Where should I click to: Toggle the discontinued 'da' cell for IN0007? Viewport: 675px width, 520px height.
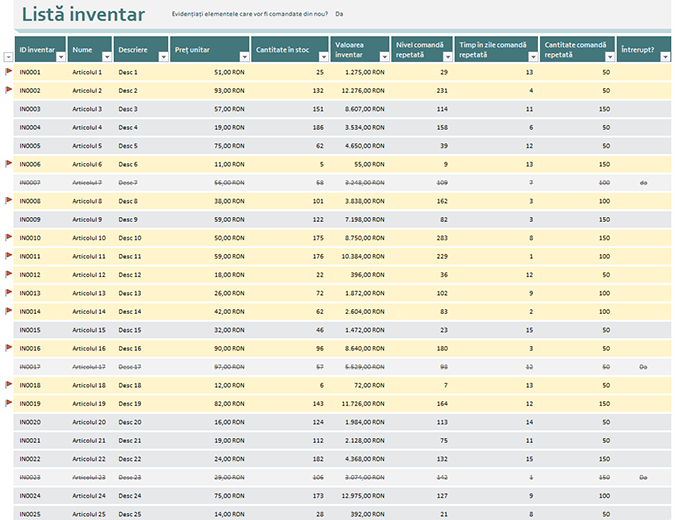coord(644,182)
